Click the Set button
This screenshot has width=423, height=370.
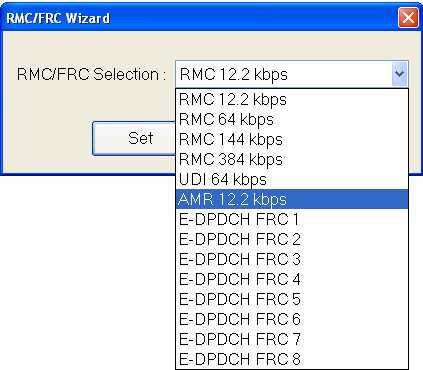pyautogui.click(x=134, y=138)
